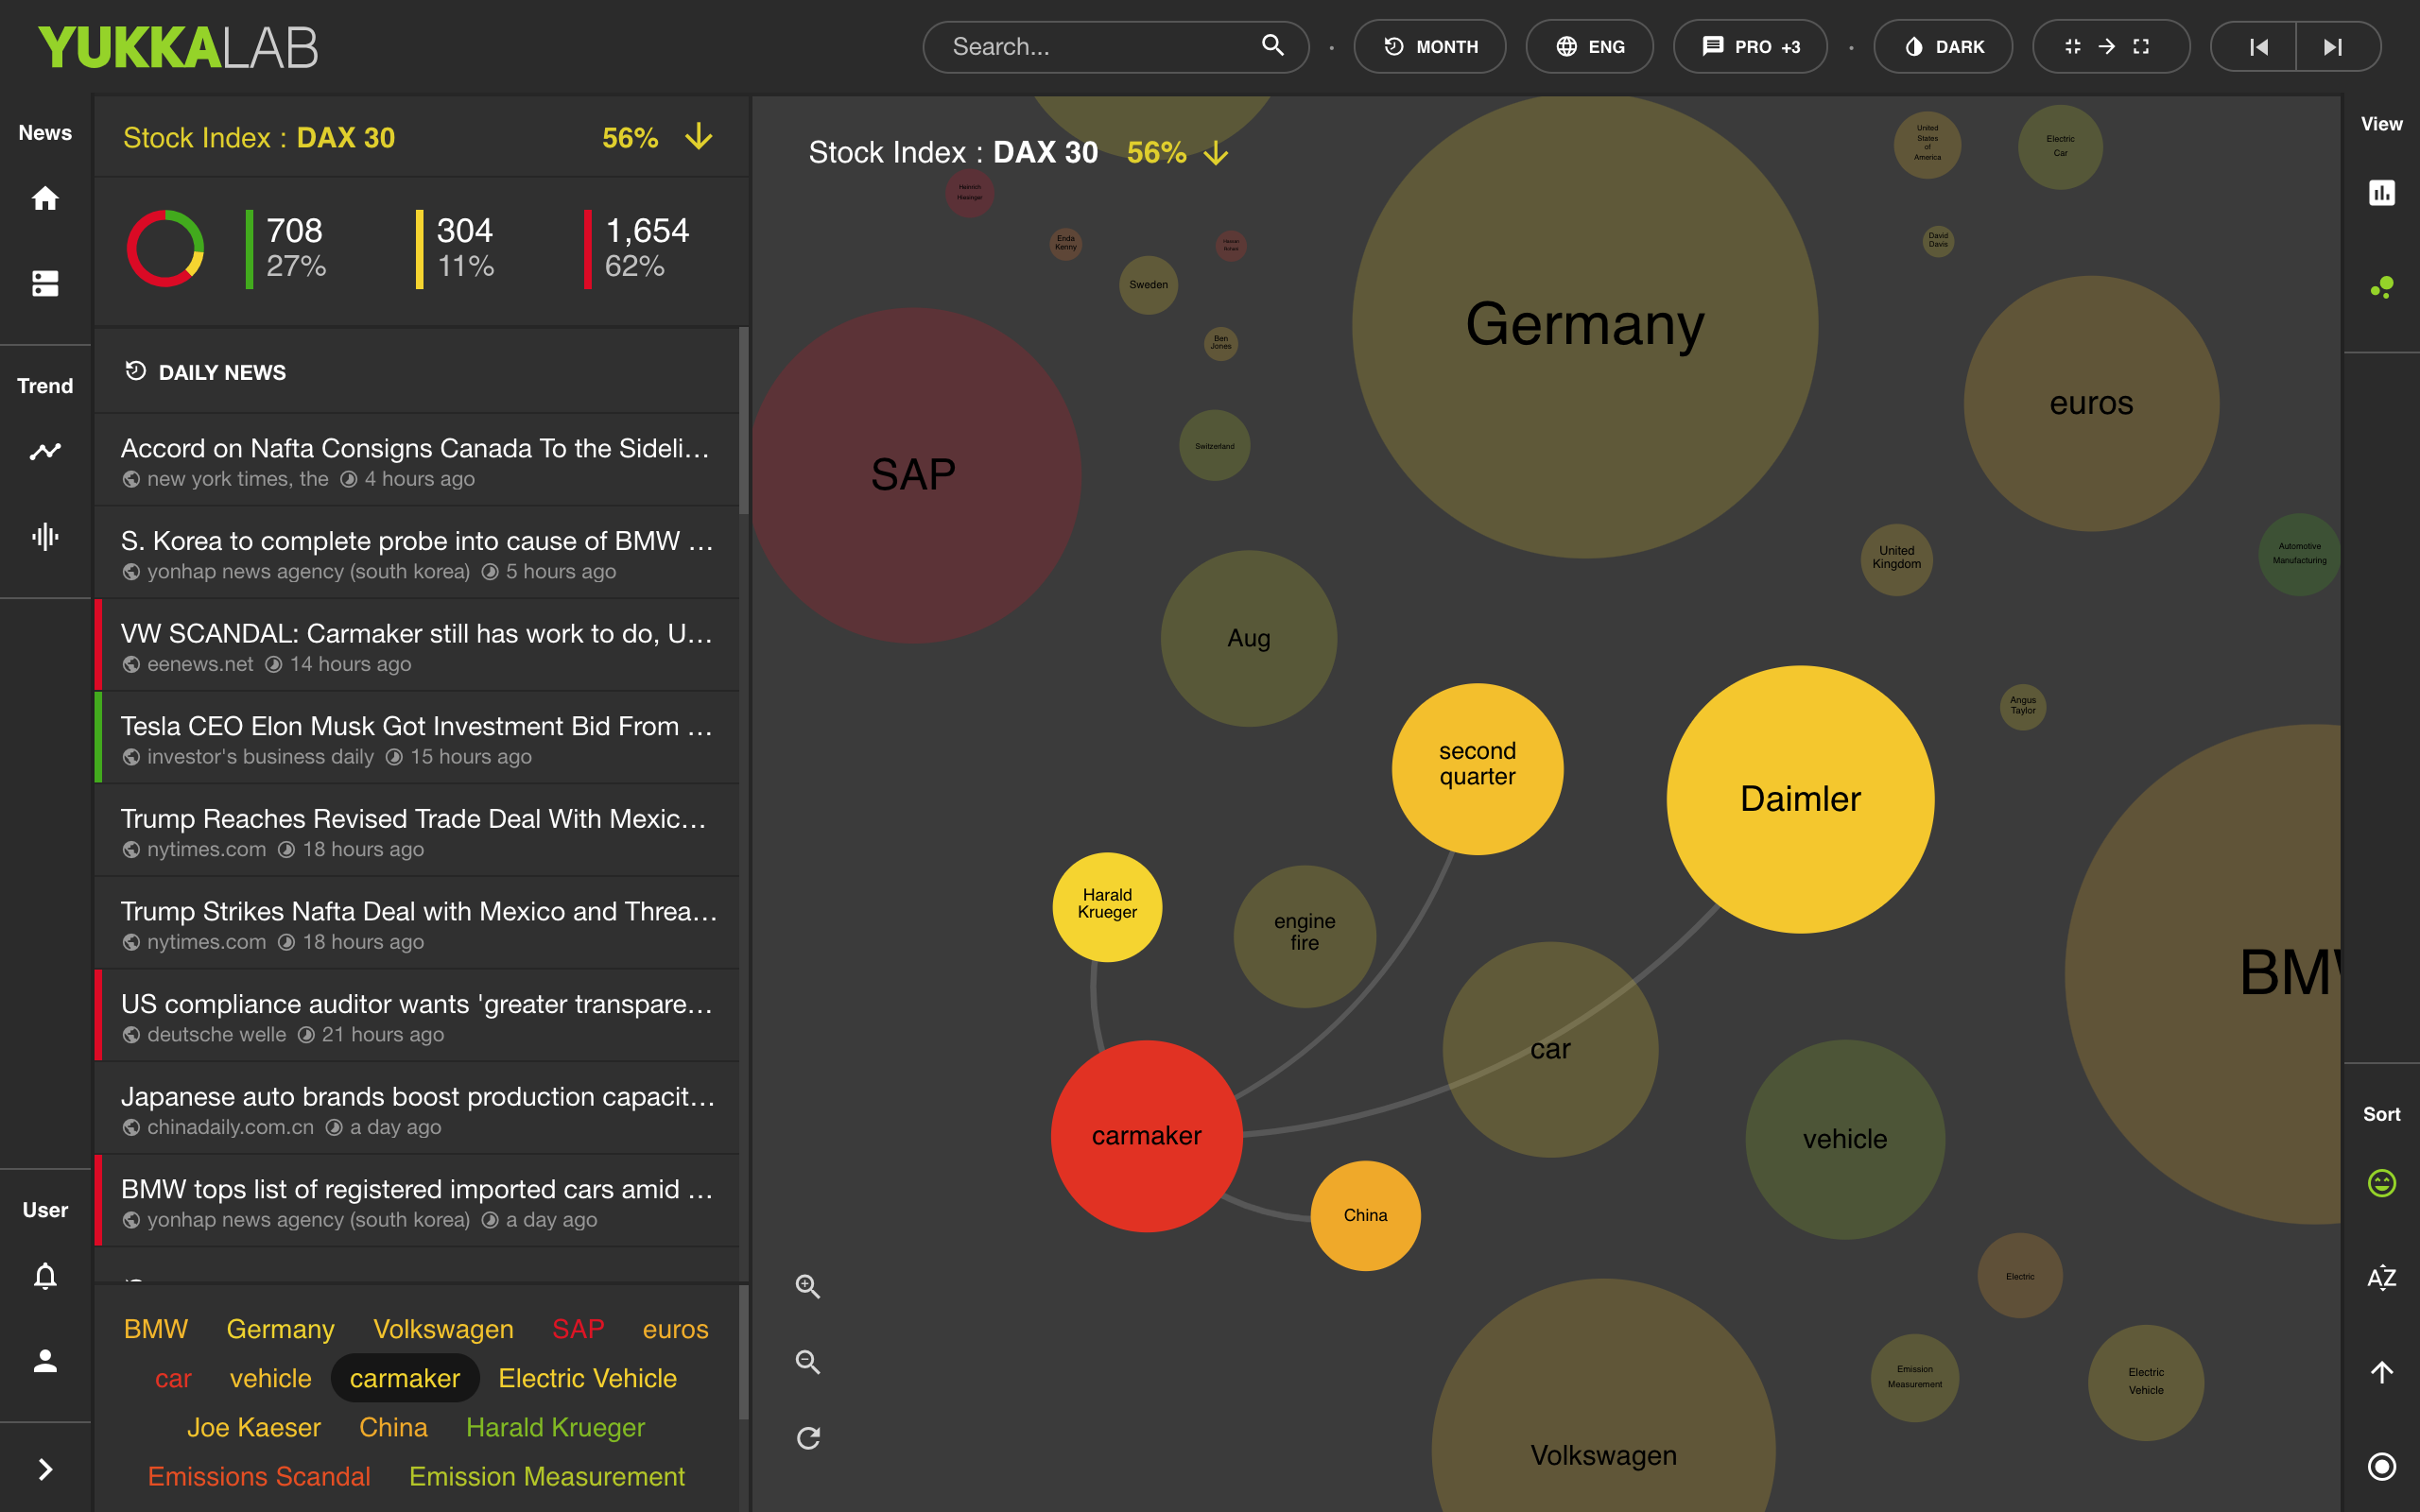Click the SAP bubble
Screen dimensions: 2420x1512
(x=915, y=475)
